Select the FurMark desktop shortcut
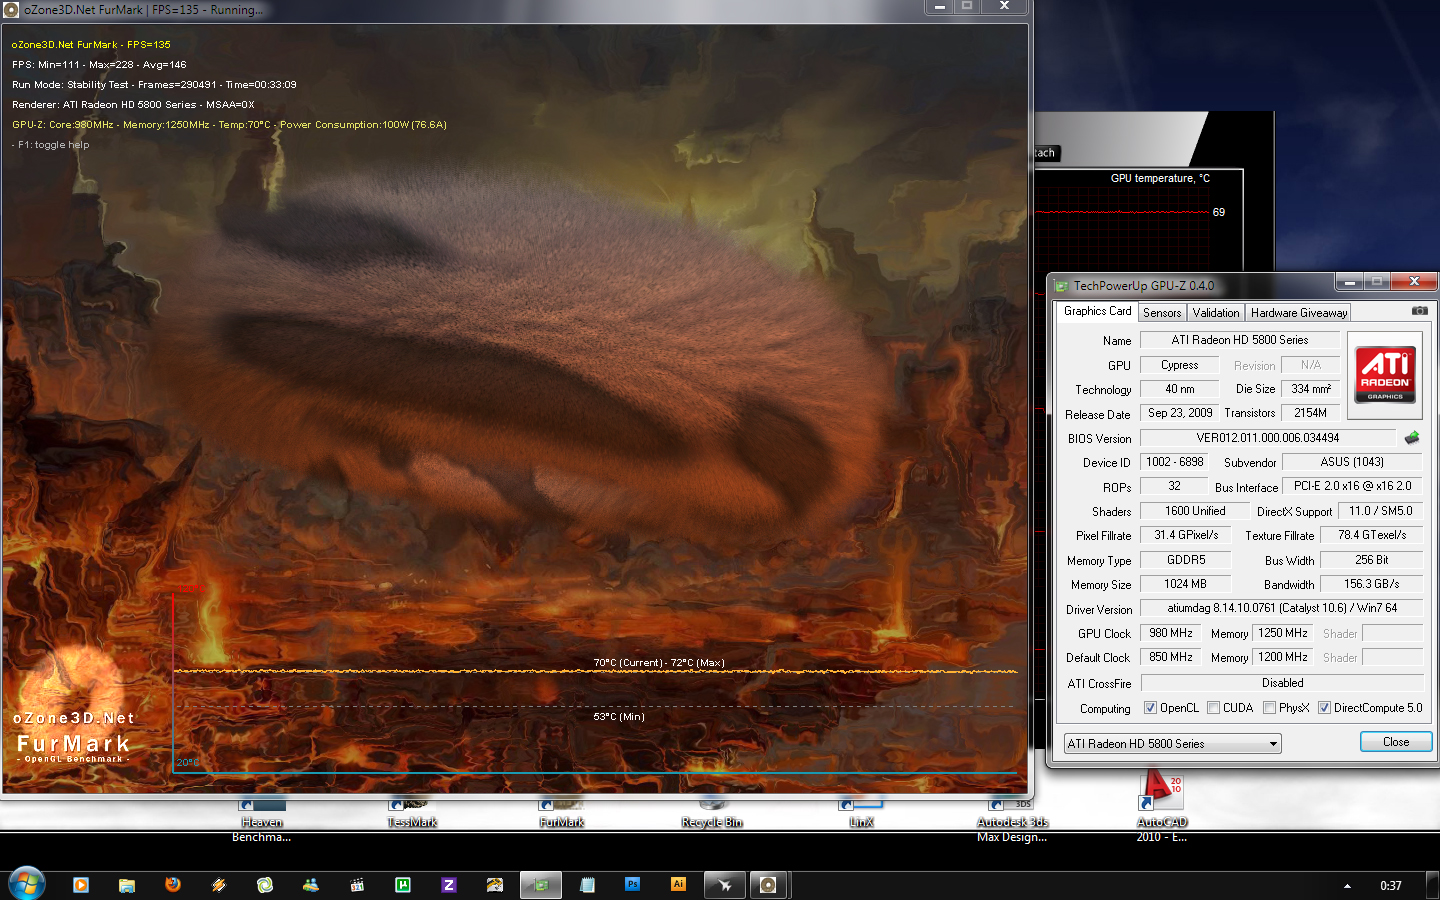Screen dimensions: 1440x900 click(562, 813)
